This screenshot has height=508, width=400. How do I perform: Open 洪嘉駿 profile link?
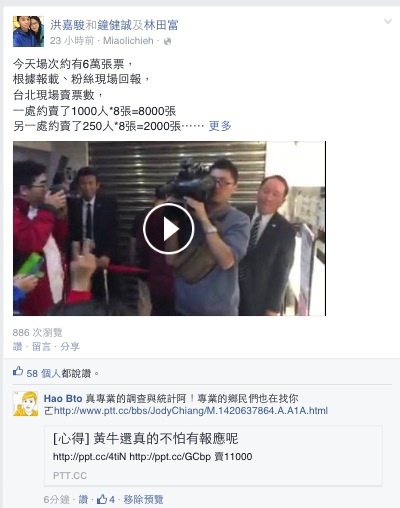click(68, 25)
